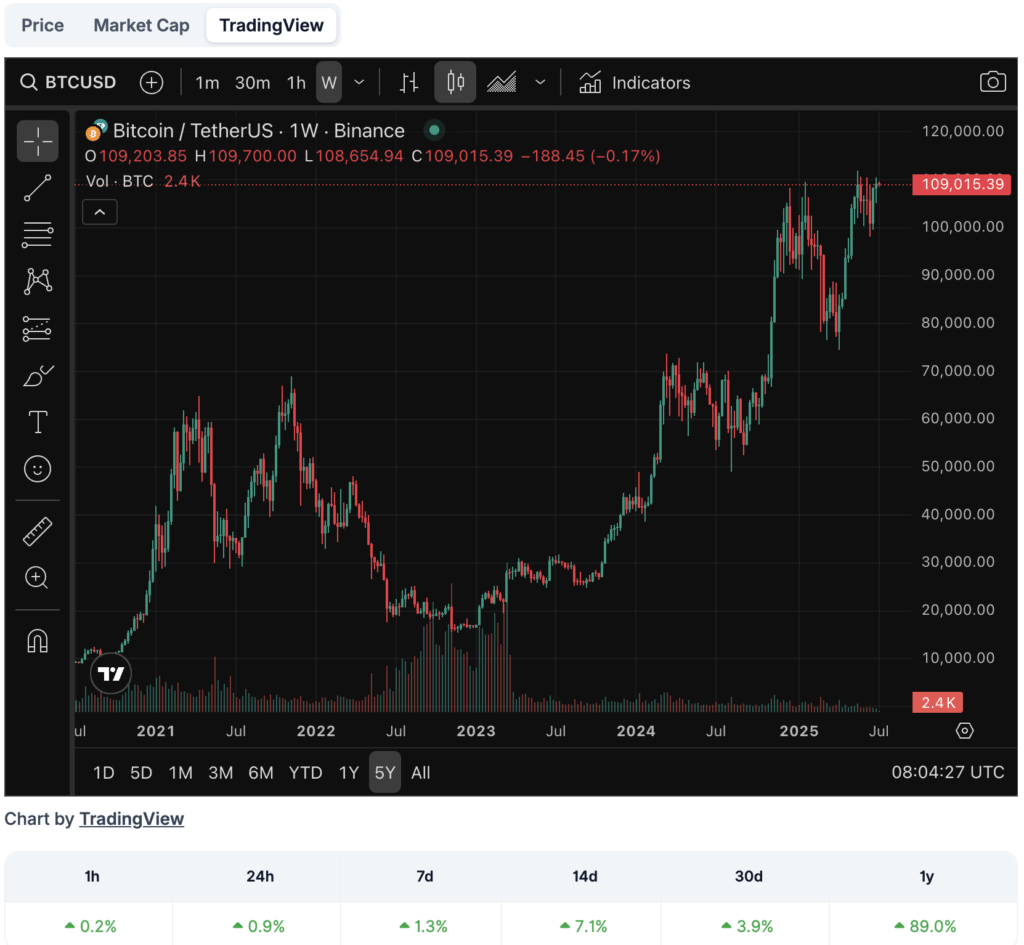Screen dimensions: 1024x945
Task: Collapse the indicator legend chevron
Action: tap(100, 212)
